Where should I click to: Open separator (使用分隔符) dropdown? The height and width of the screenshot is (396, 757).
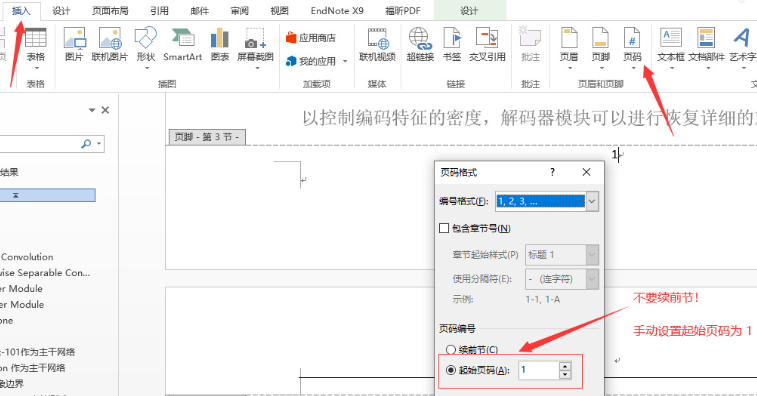(x=562, y=279)
